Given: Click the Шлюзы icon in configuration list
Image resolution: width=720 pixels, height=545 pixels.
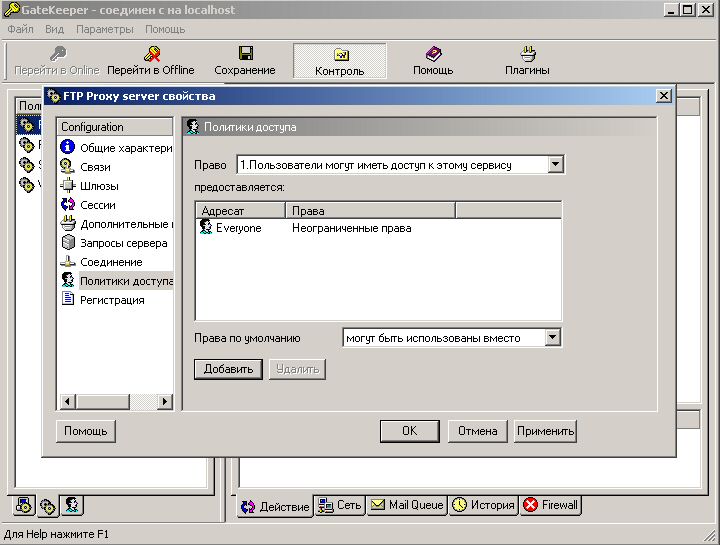Looking at the screenshot, I should click(68, 185).
